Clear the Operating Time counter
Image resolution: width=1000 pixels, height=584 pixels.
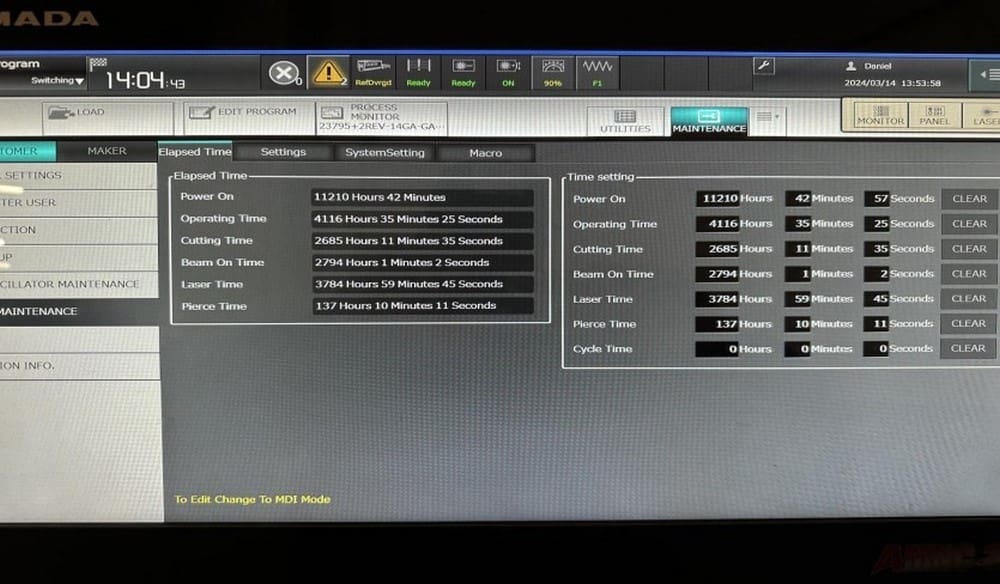tap(969, 224)
